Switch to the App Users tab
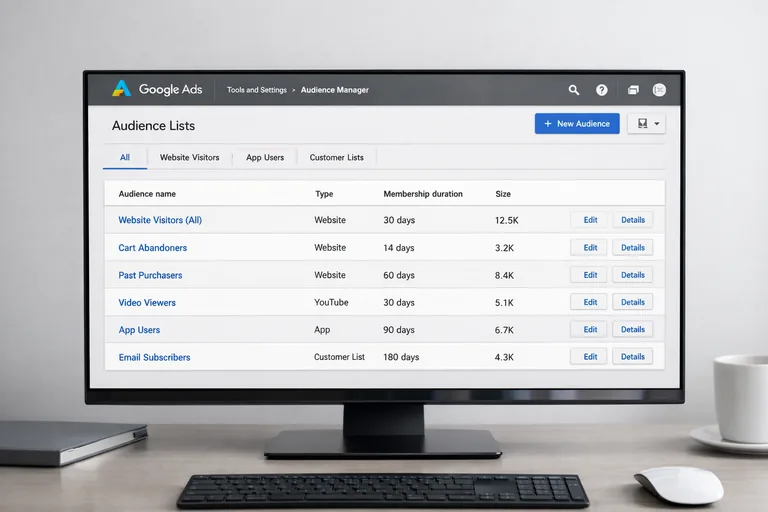The width and height of the screenshot is (768, 512). tap(265, 157)
